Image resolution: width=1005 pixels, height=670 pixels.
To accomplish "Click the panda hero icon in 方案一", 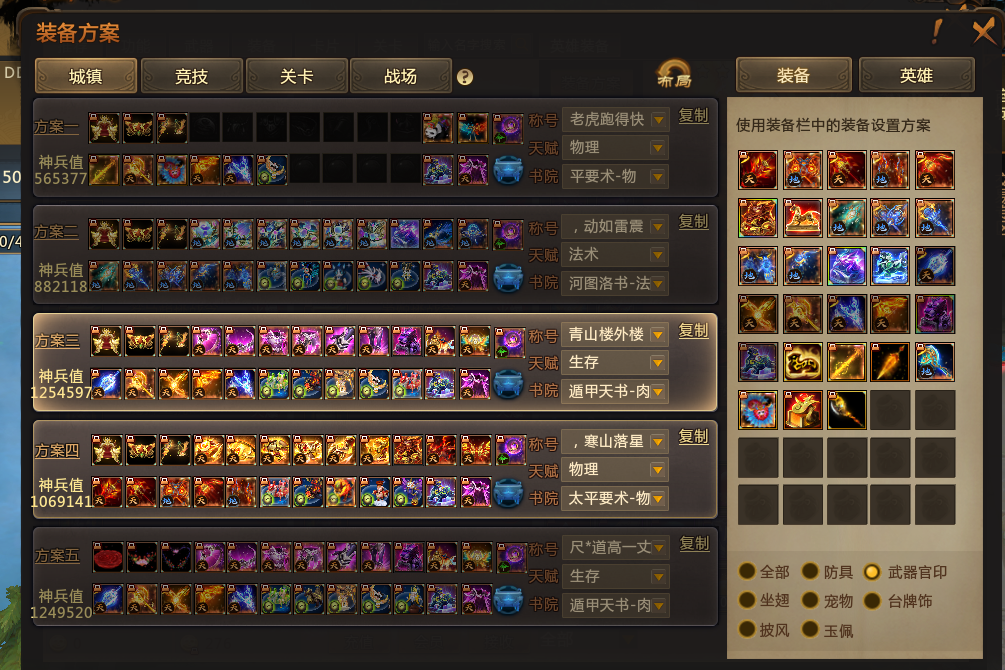I will coord(438,128).
